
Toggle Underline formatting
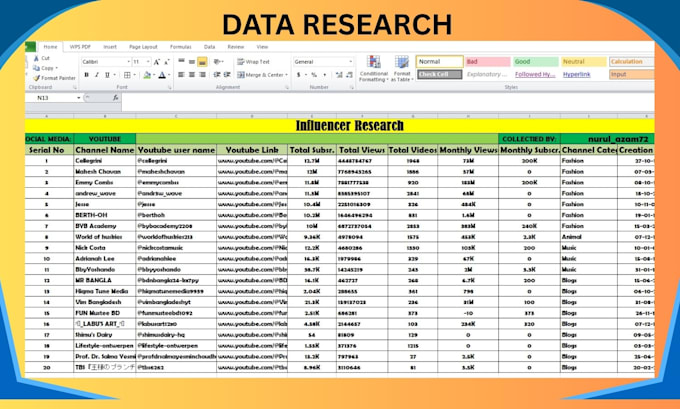[x=107, y=75]
